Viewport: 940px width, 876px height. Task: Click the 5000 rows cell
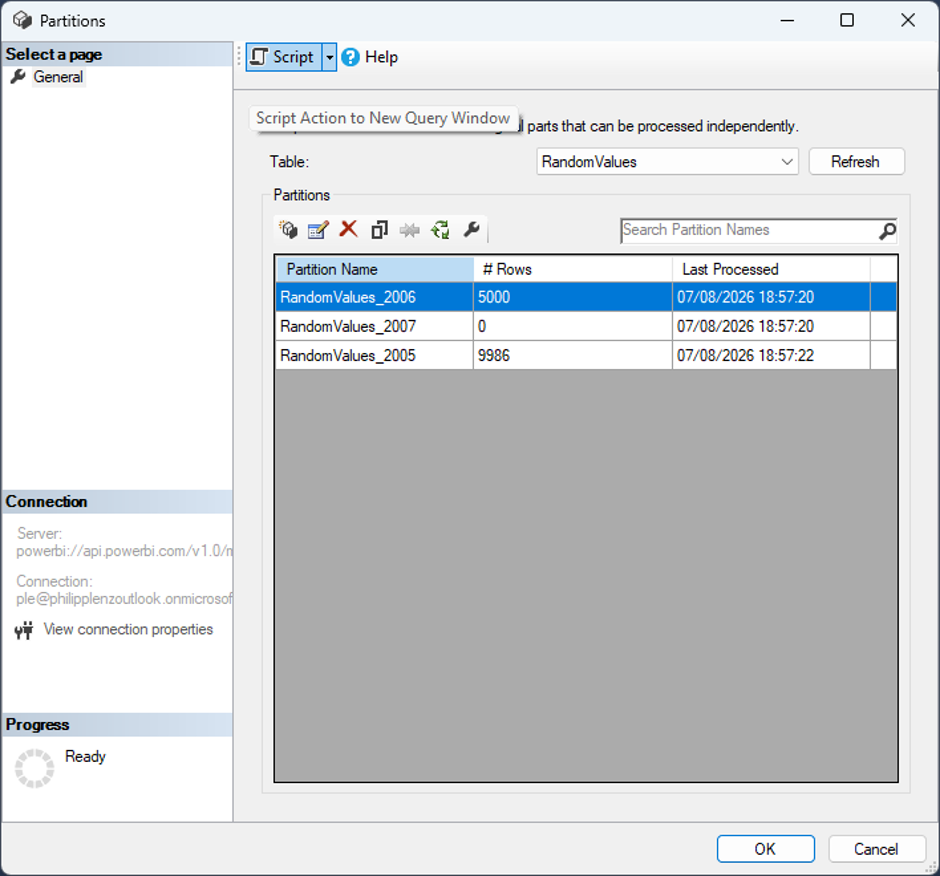(573, 297)
